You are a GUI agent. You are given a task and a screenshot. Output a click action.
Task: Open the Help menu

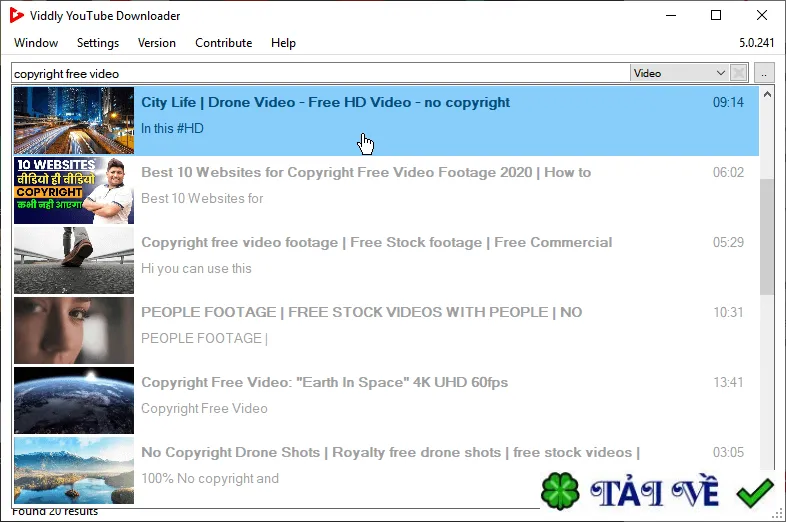click(x=283, y=43)
